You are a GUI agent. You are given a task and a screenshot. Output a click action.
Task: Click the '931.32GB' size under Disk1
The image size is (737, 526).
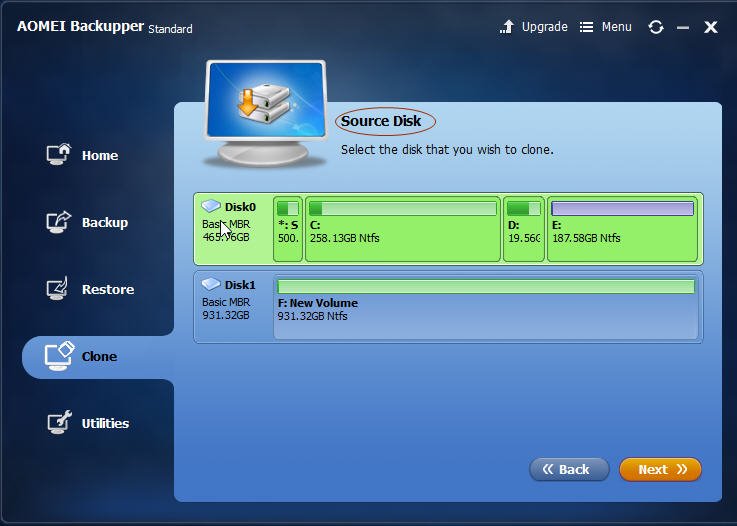226,315
